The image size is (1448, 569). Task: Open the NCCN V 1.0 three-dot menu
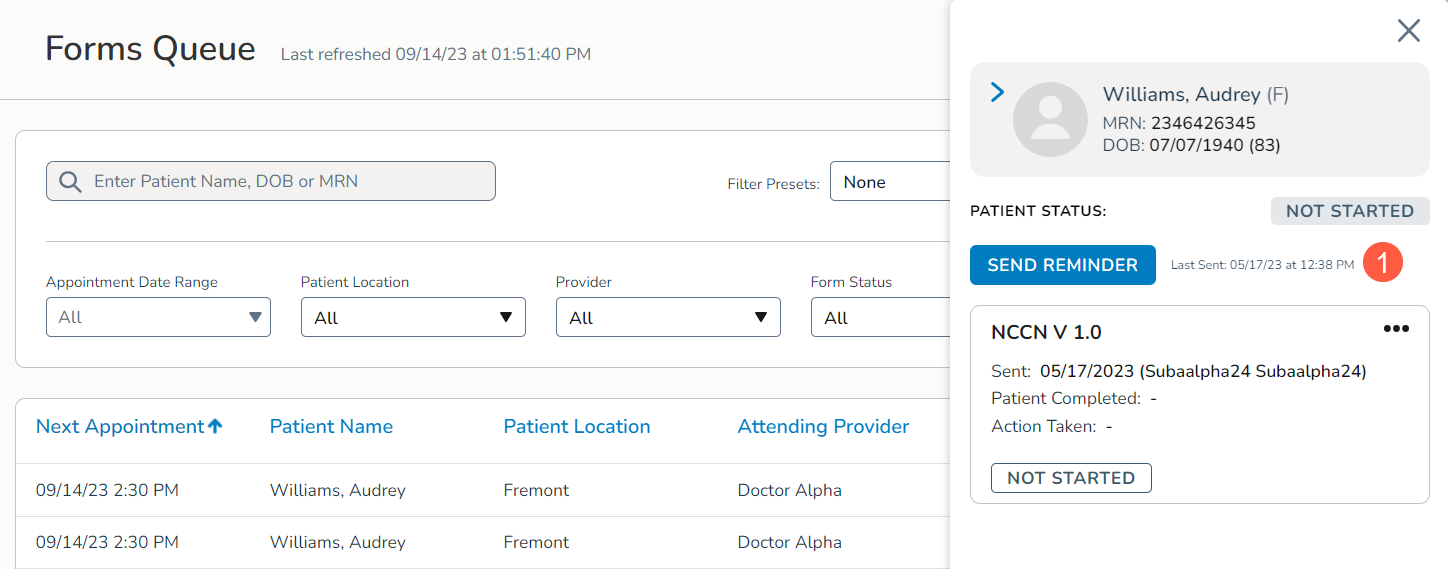pos(1395,329)
